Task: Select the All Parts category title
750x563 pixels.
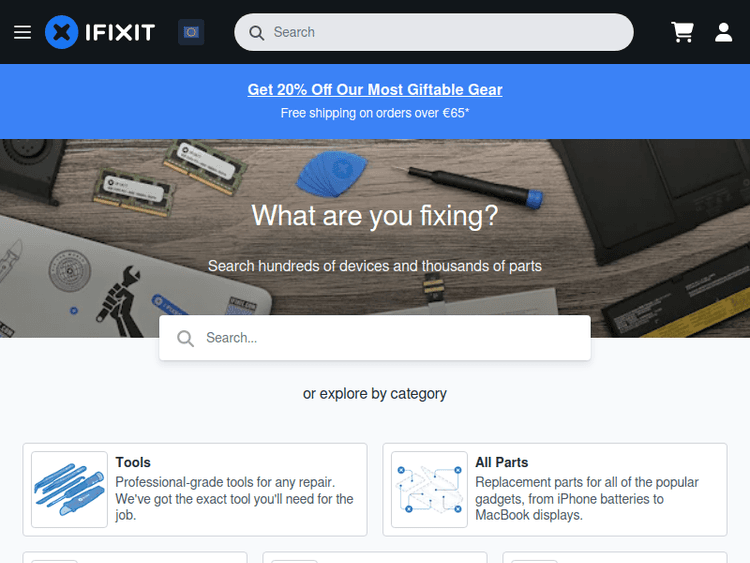Action: (501, 462)
